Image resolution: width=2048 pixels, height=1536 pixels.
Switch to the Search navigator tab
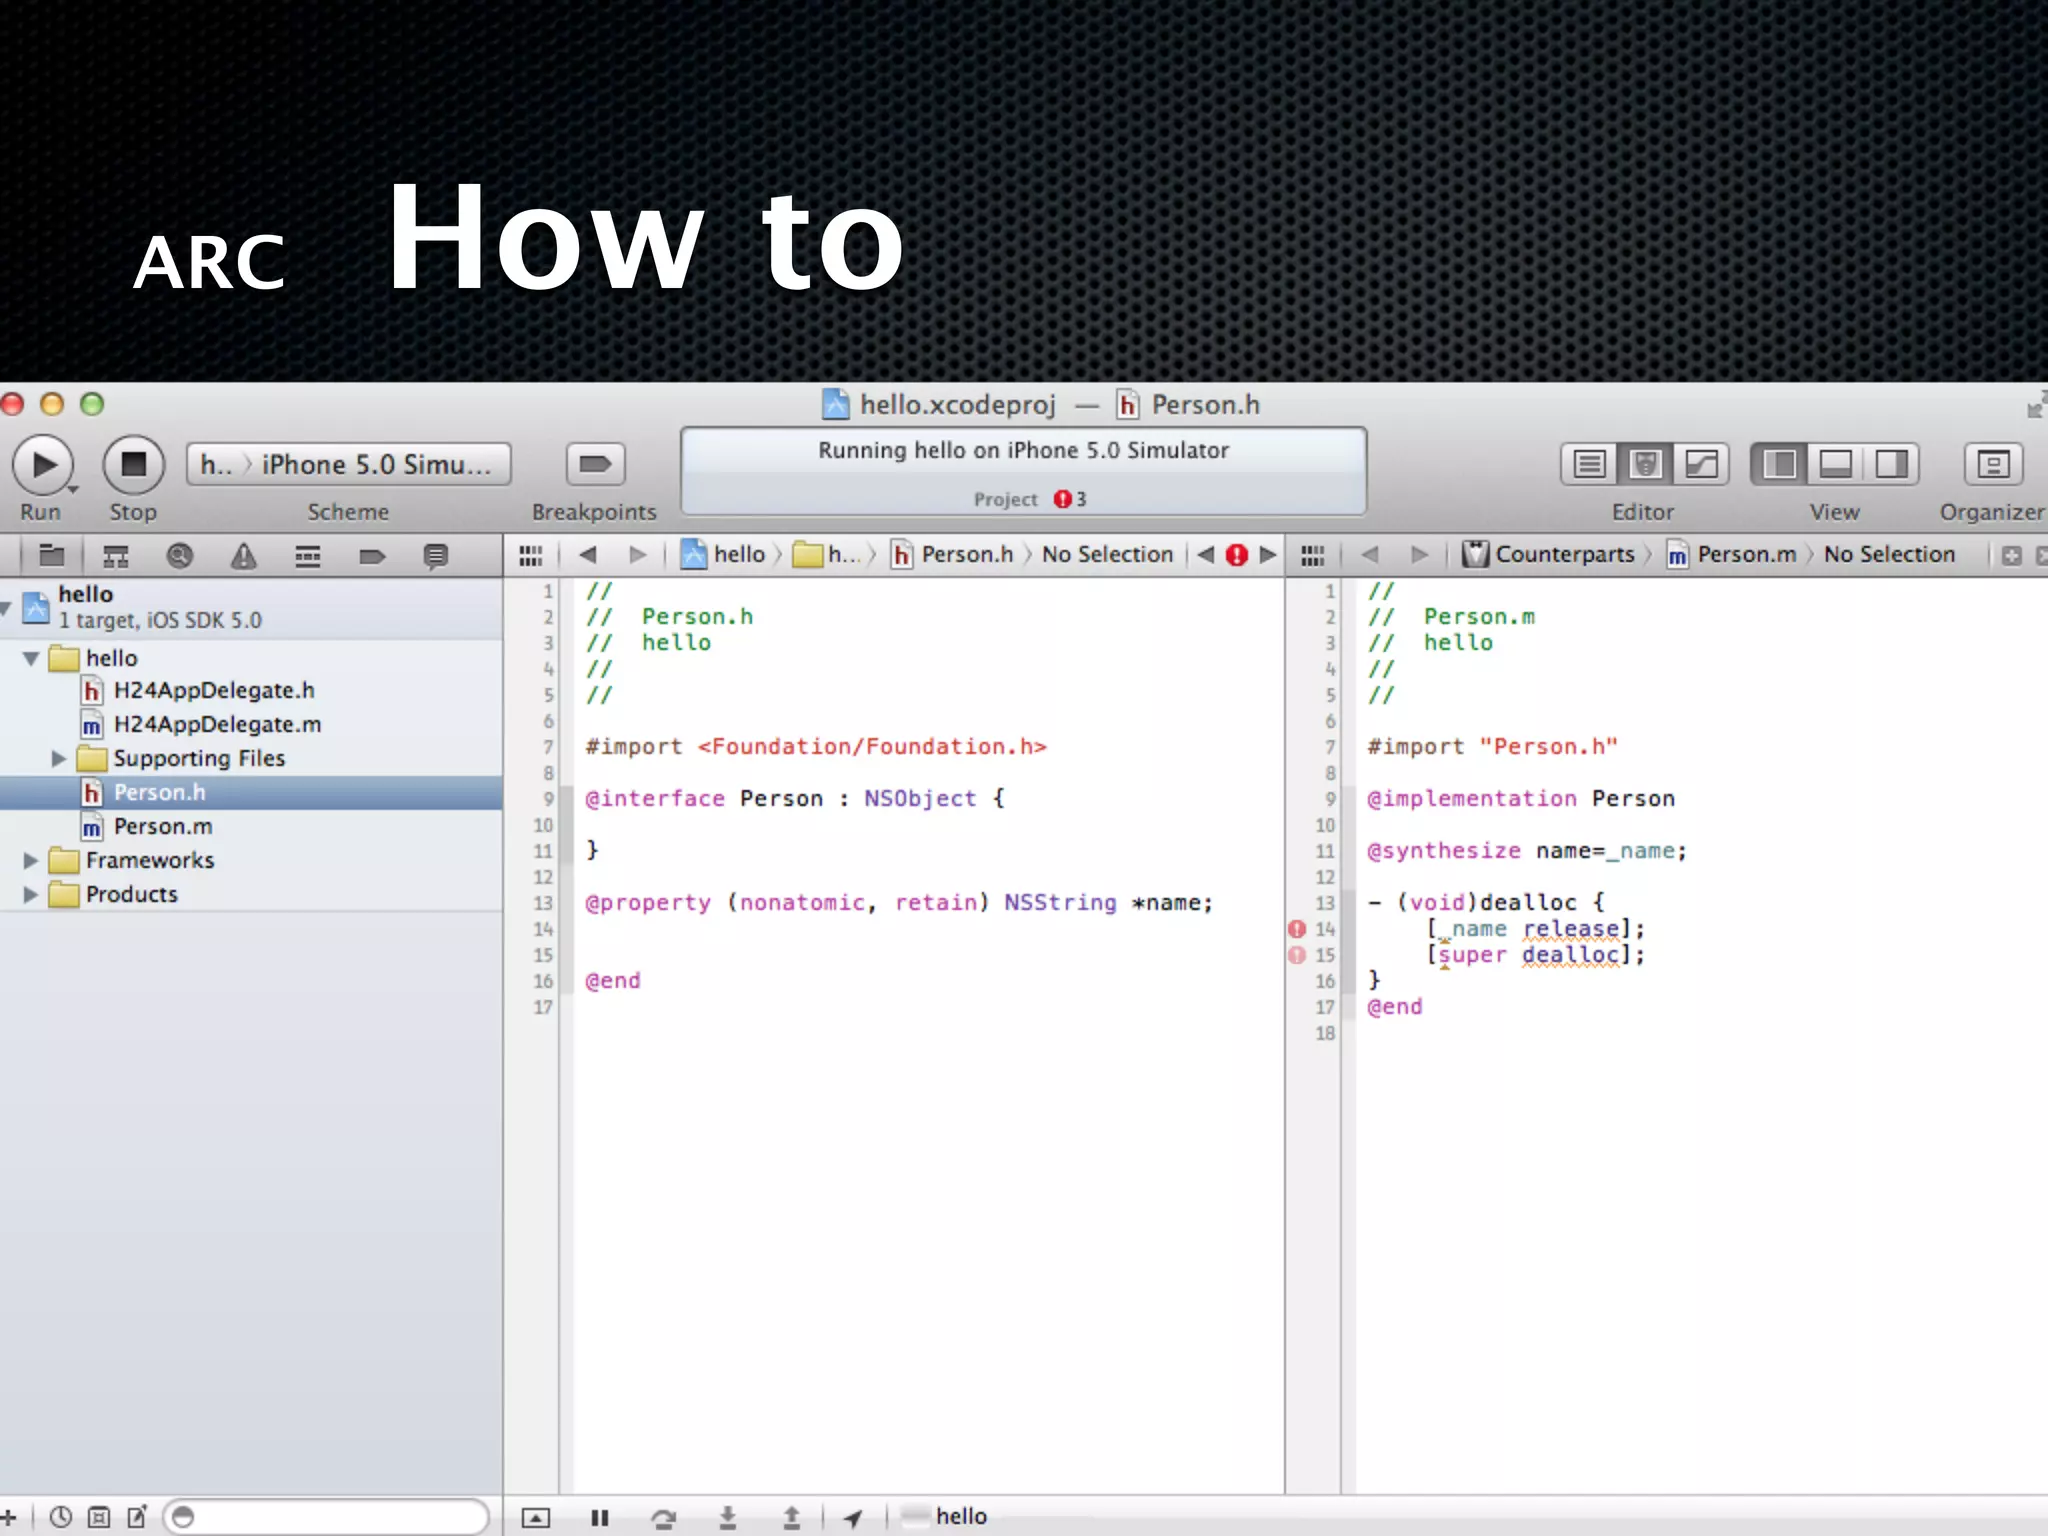click(180, 556)
